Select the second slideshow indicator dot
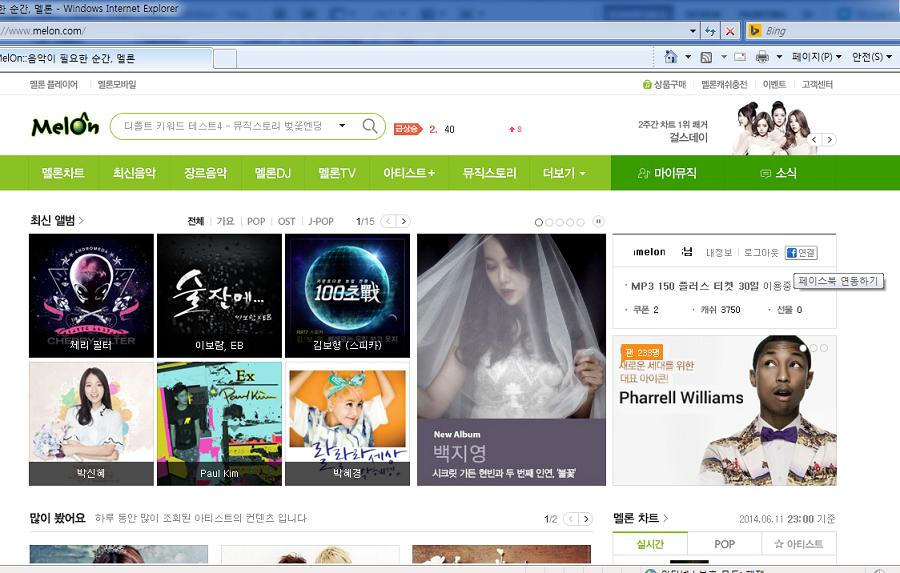The image size is (900, 573). click(550, 222)
